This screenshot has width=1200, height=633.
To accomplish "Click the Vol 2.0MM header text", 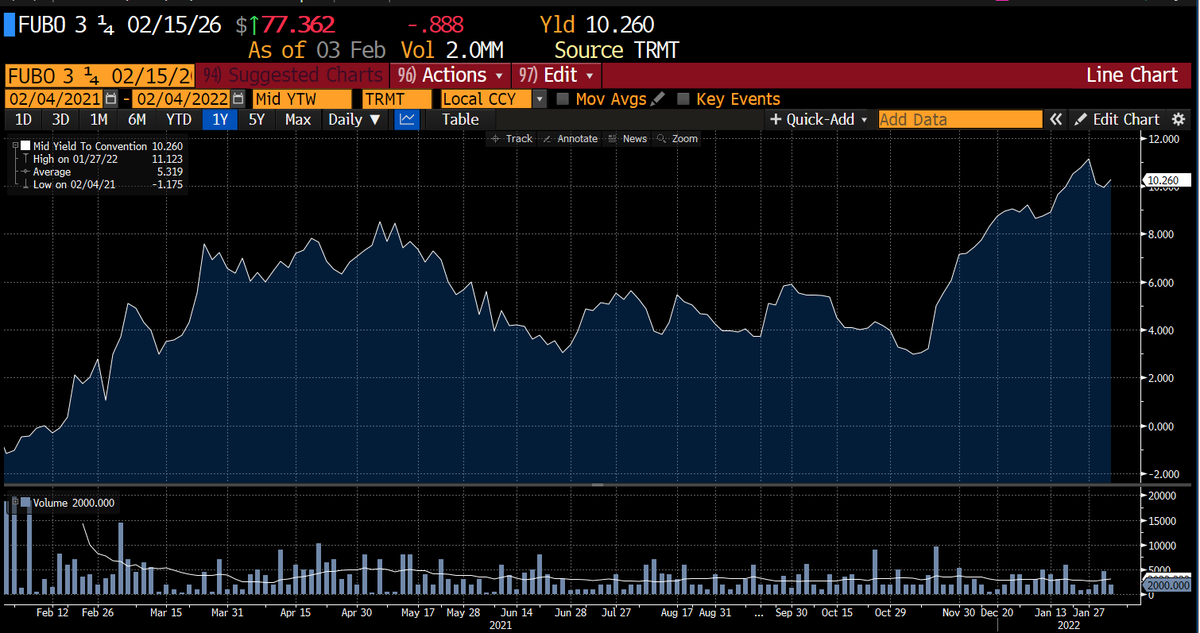I will point(451,50).
